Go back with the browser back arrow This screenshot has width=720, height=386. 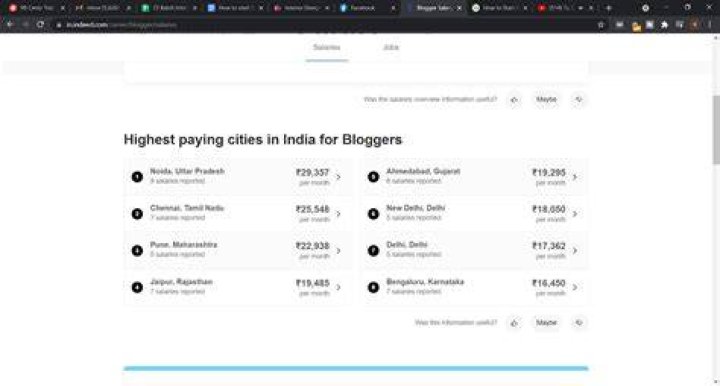coord(10,25)
